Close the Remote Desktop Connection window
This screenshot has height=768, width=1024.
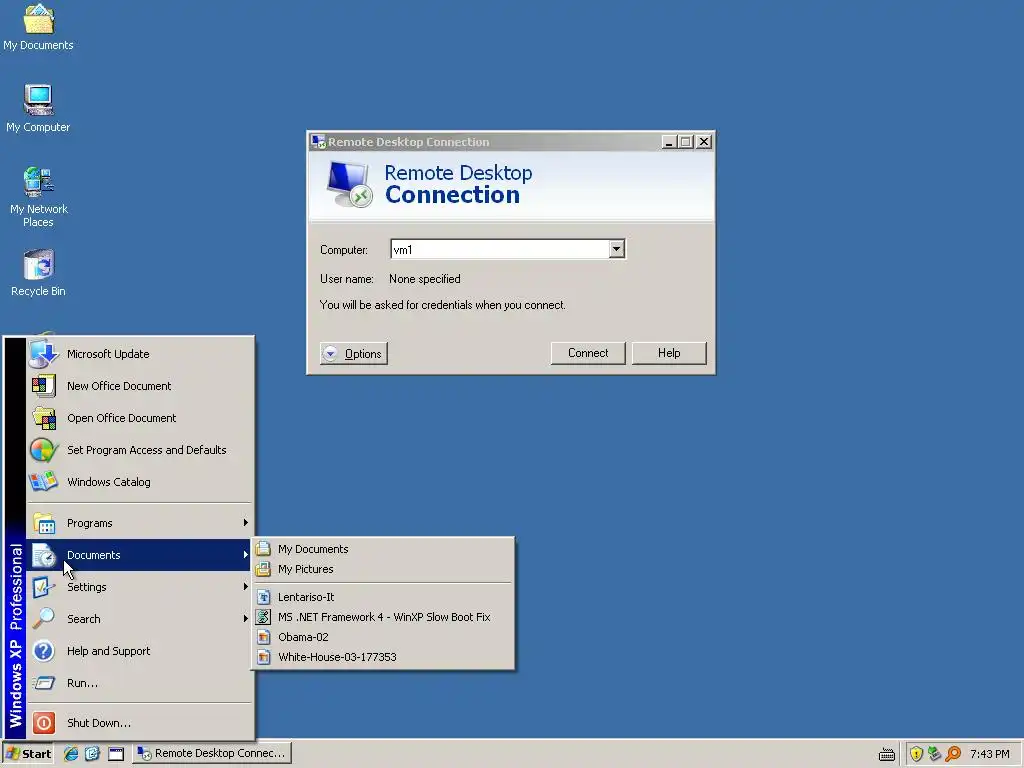703,142
